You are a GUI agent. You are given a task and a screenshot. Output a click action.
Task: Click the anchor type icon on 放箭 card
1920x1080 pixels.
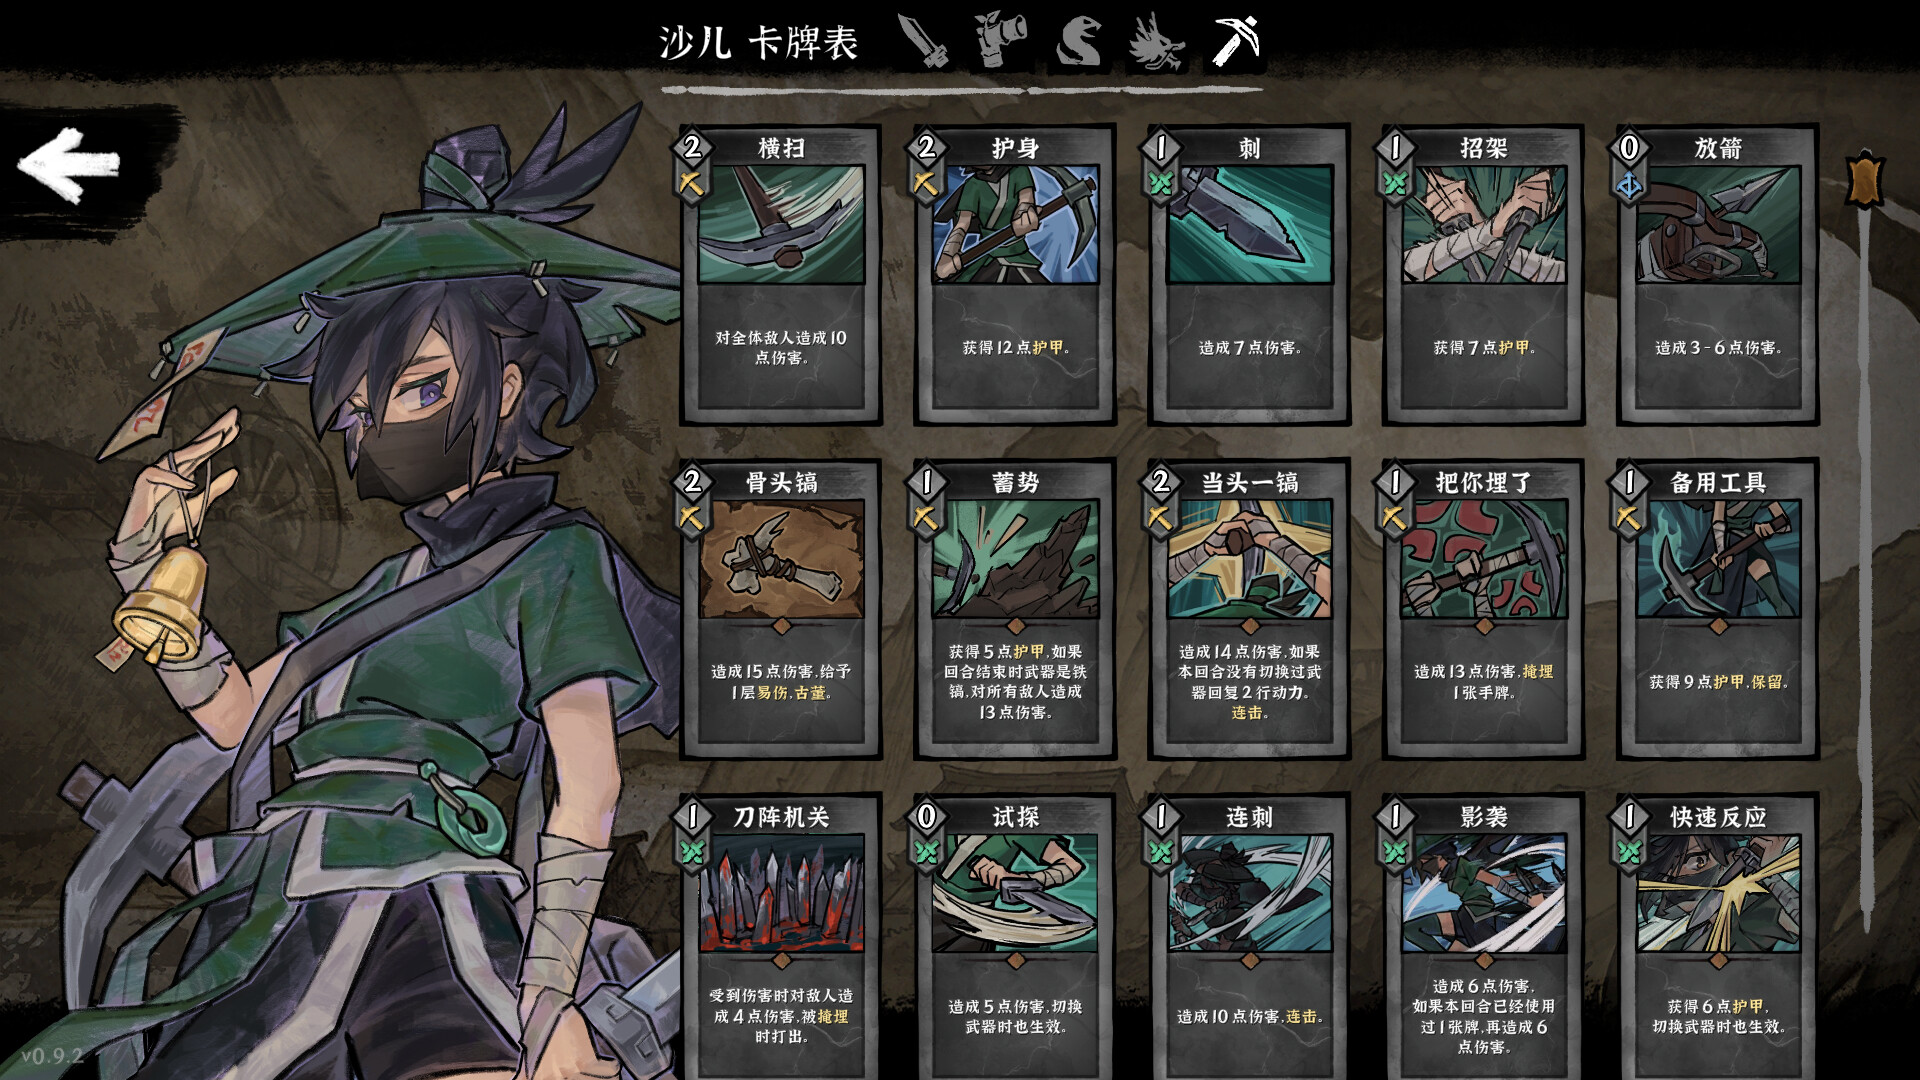click(1629, 185)
